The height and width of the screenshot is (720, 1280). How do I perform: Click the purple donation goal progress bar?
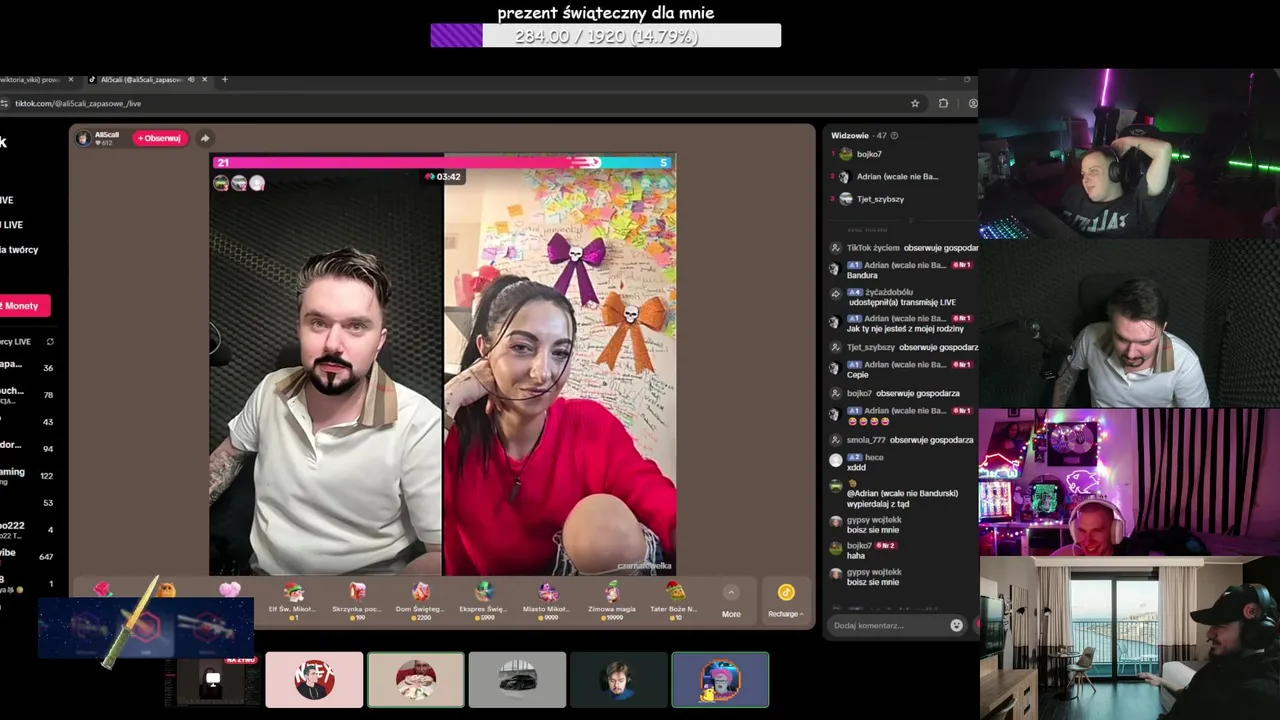(606, 36)
